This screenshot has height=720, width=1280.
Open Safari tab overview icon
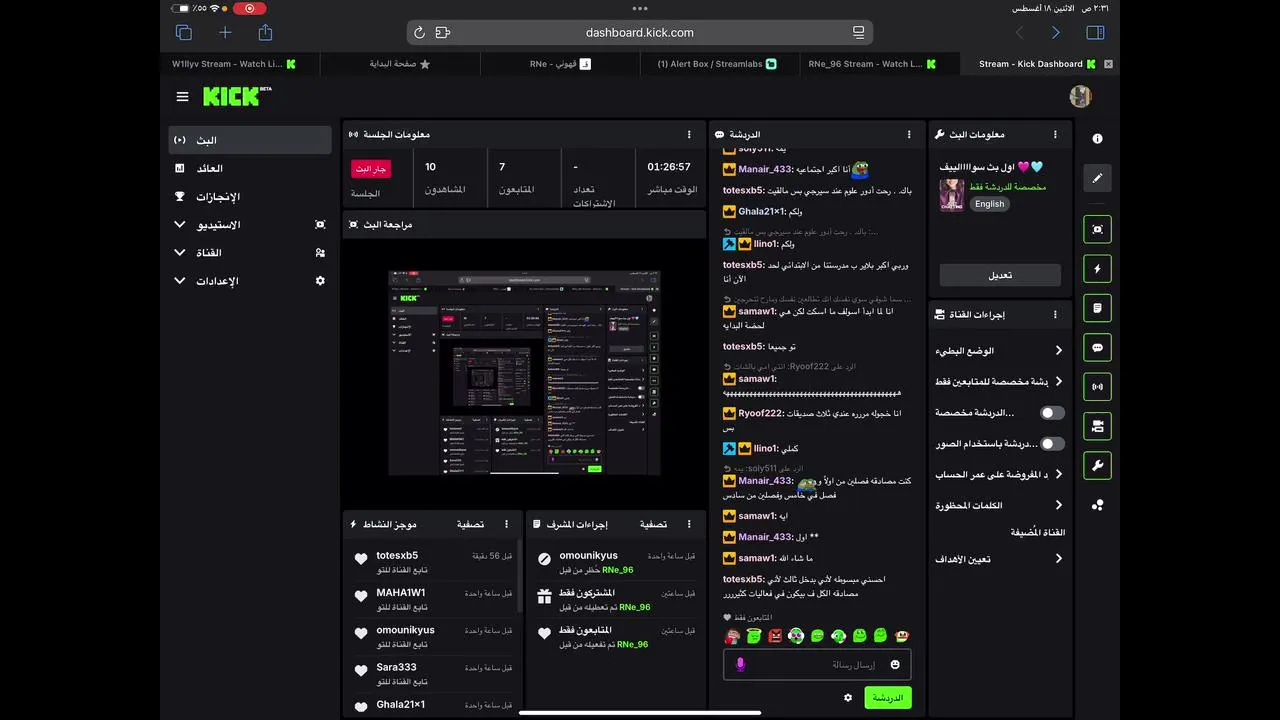[184, 33]
